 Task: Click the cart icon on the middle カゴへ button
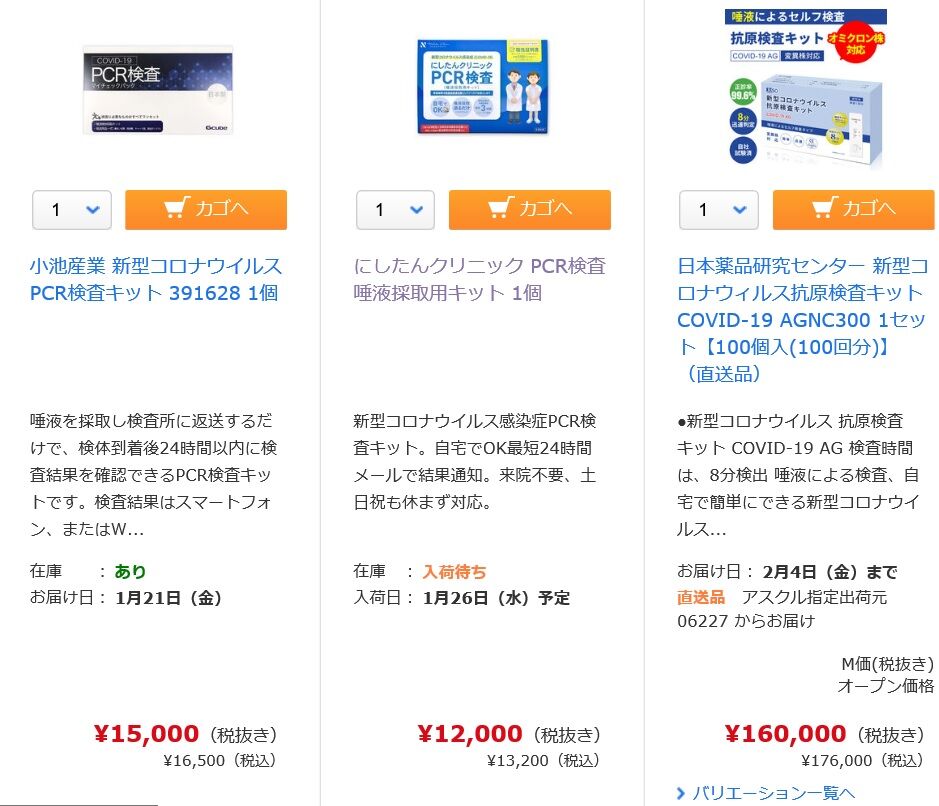pos(500,208)
